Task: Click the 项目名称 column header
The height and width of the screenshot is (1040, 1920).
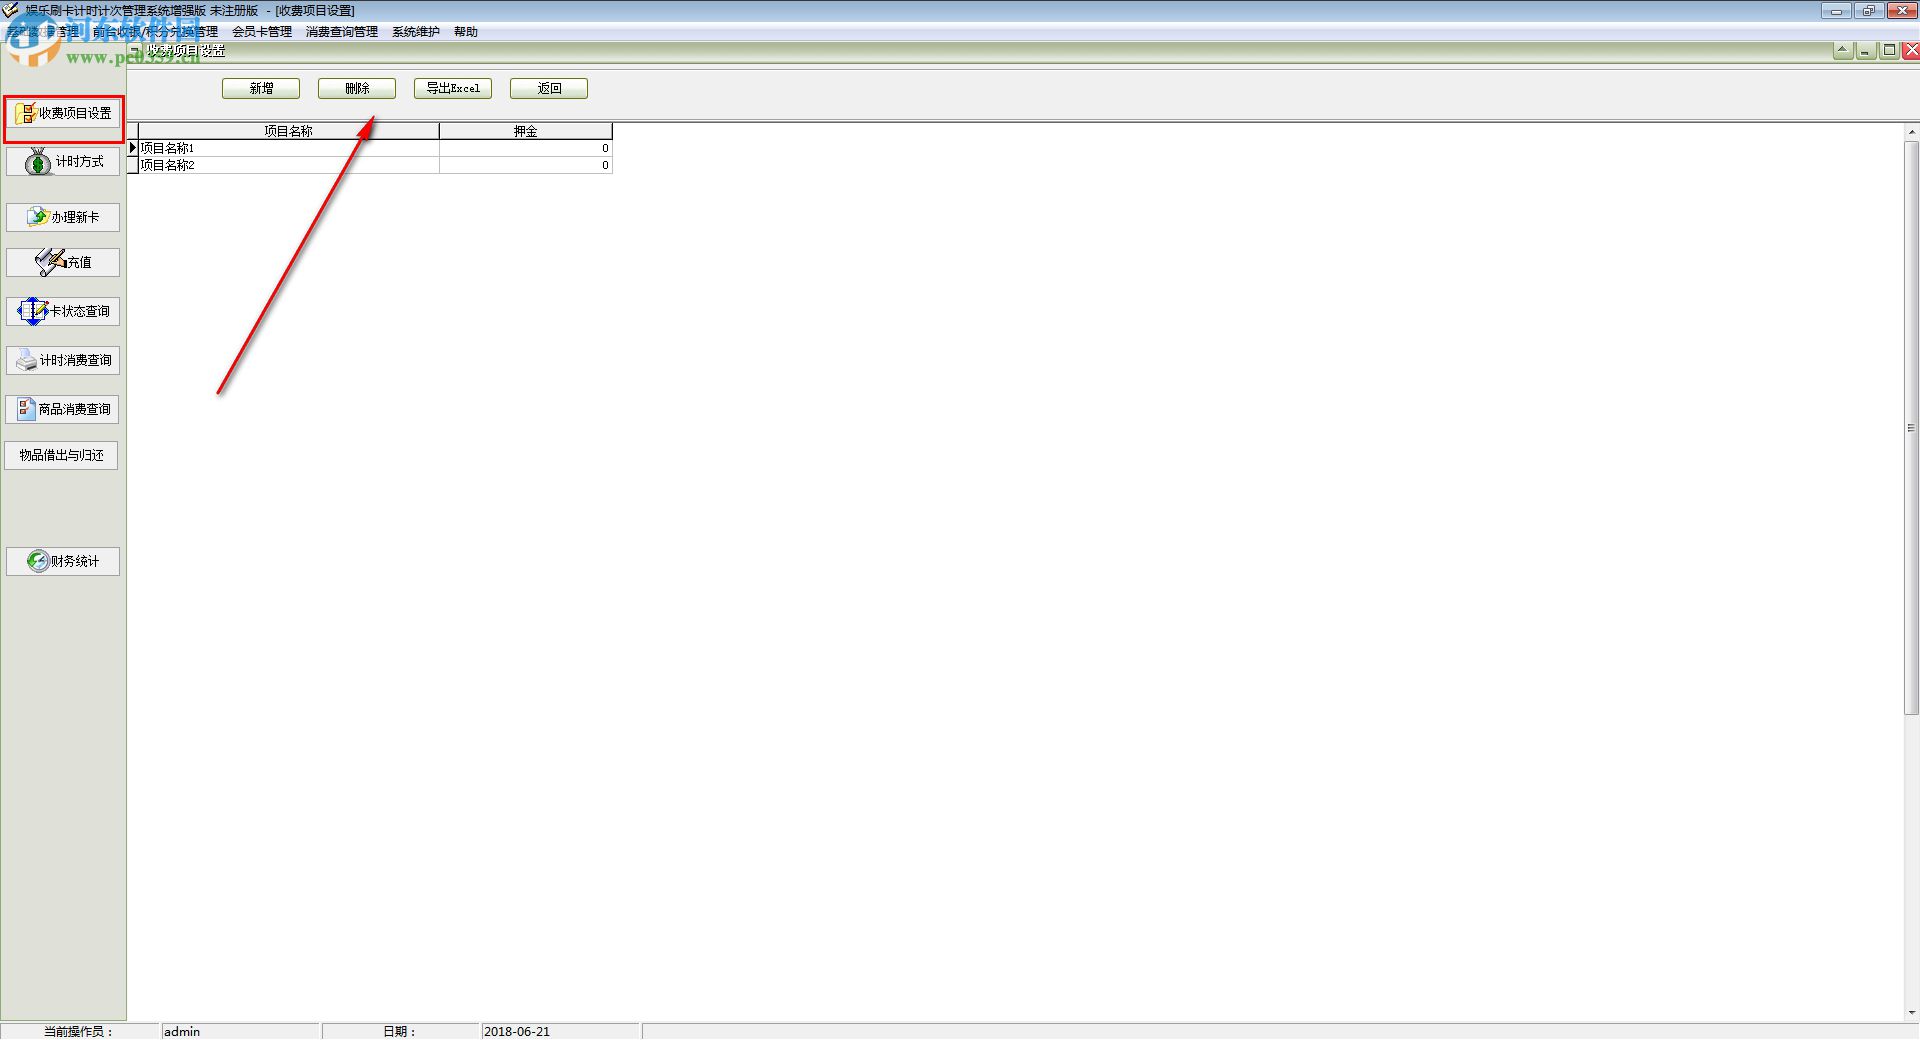Action: tap(289, 131)
